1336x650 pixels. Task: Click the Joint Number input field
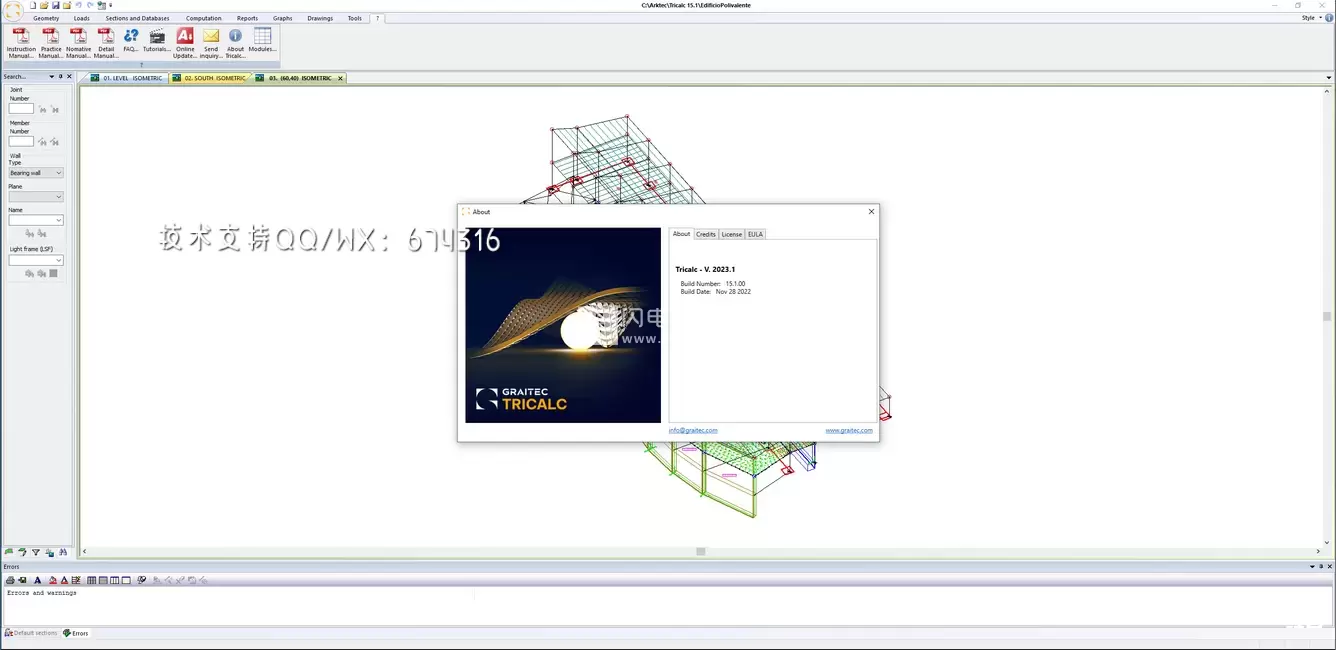pos(21,109)
